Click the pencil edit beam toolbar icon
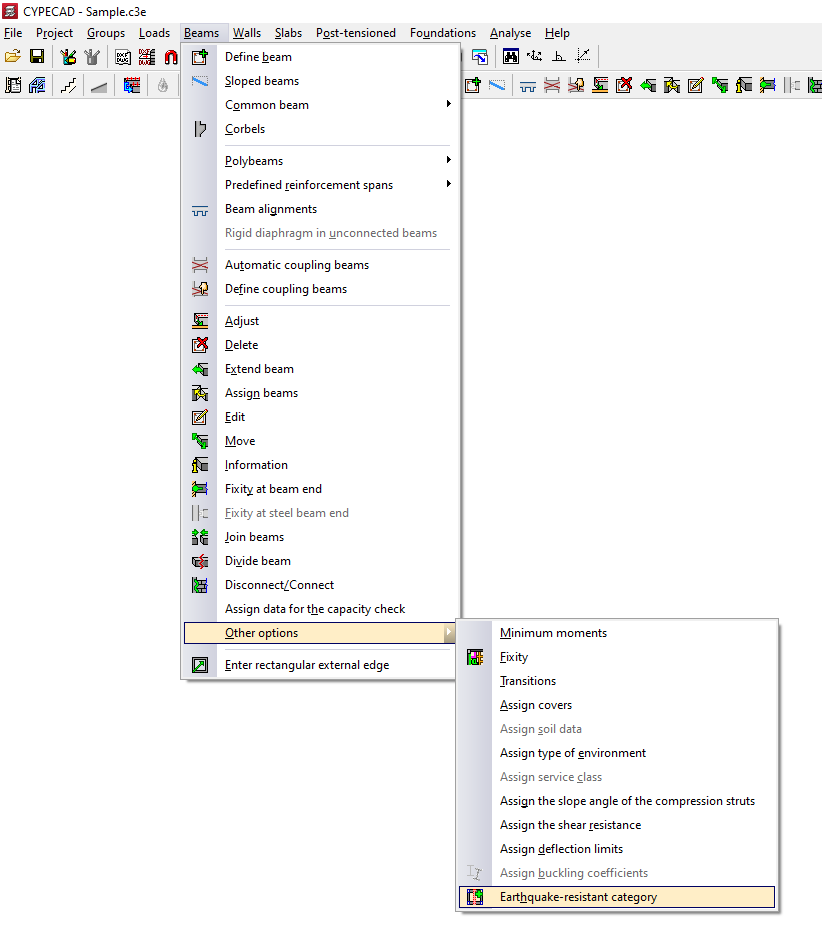Image resolution: width=822 pixels, height=933 pixels. (x=696, y=86)
